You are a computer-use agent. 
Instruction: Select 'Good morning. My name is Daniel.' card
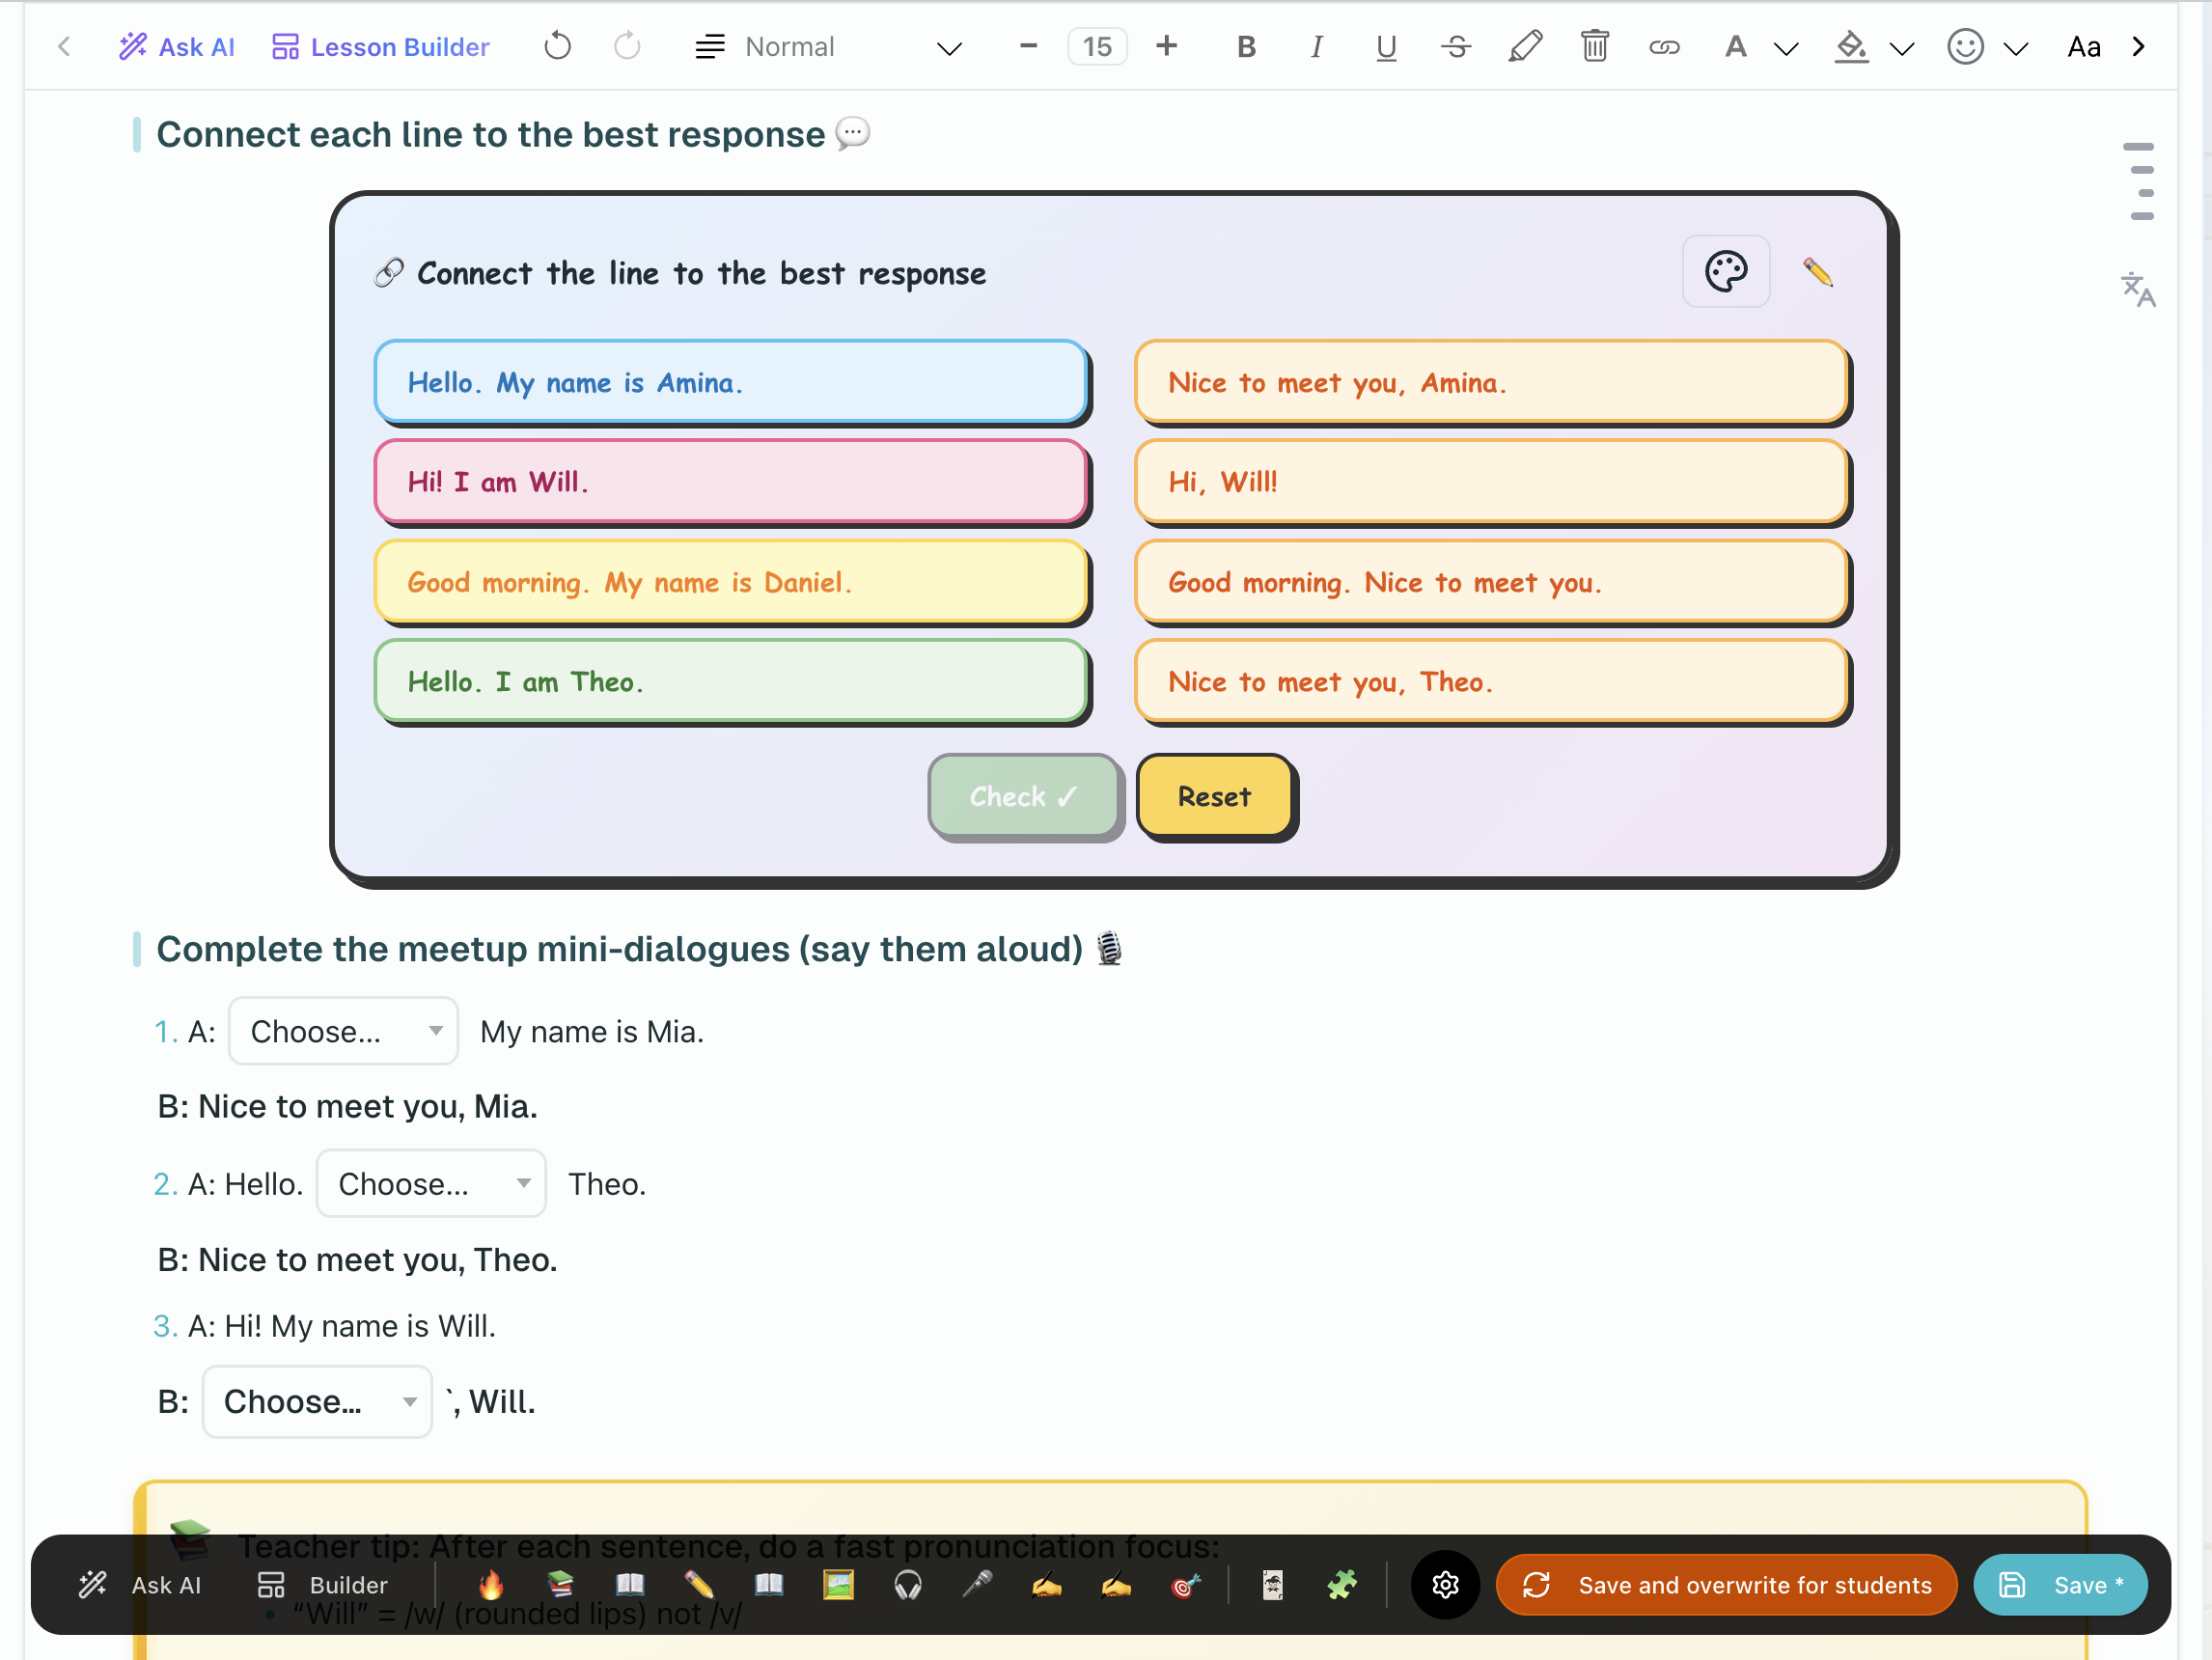coord(731,582)
